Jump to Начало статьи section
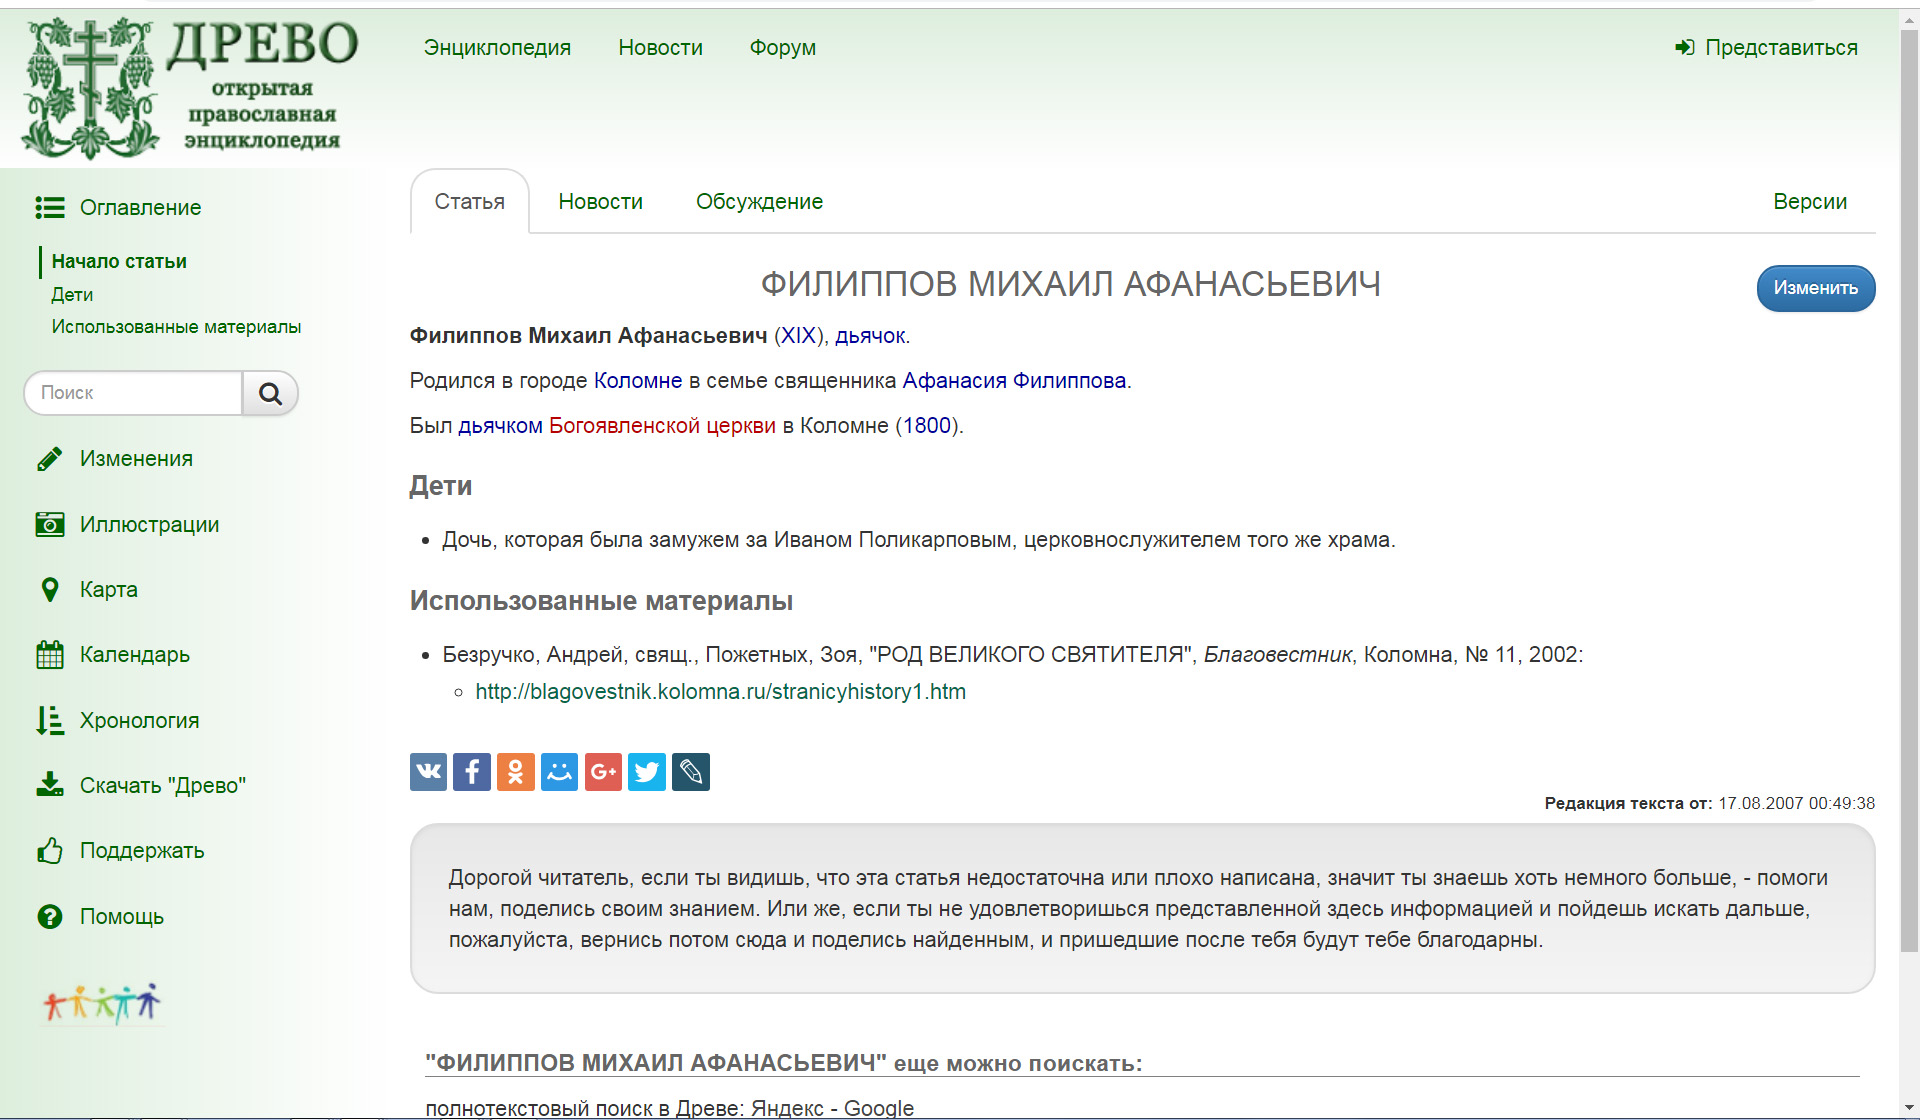Image resolution: width=1920 pixels, height=1120 pixels. (x=119, y=261)
